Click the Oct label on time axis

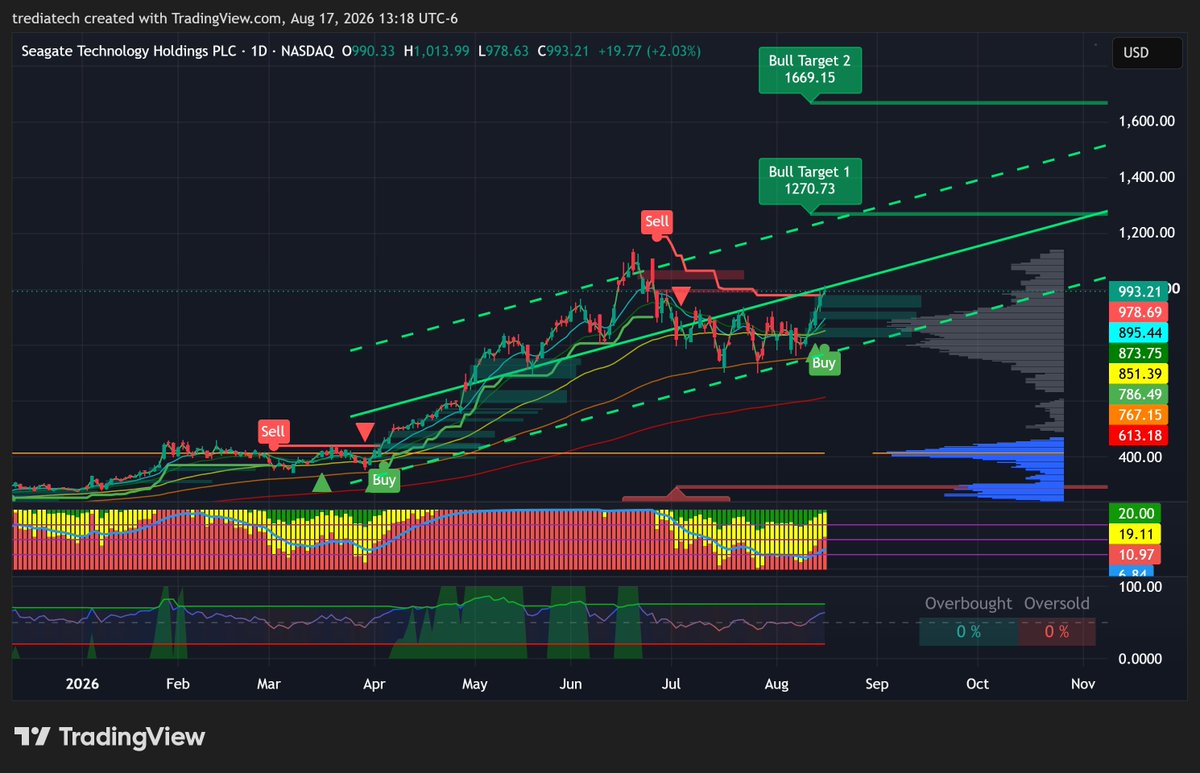978,685
